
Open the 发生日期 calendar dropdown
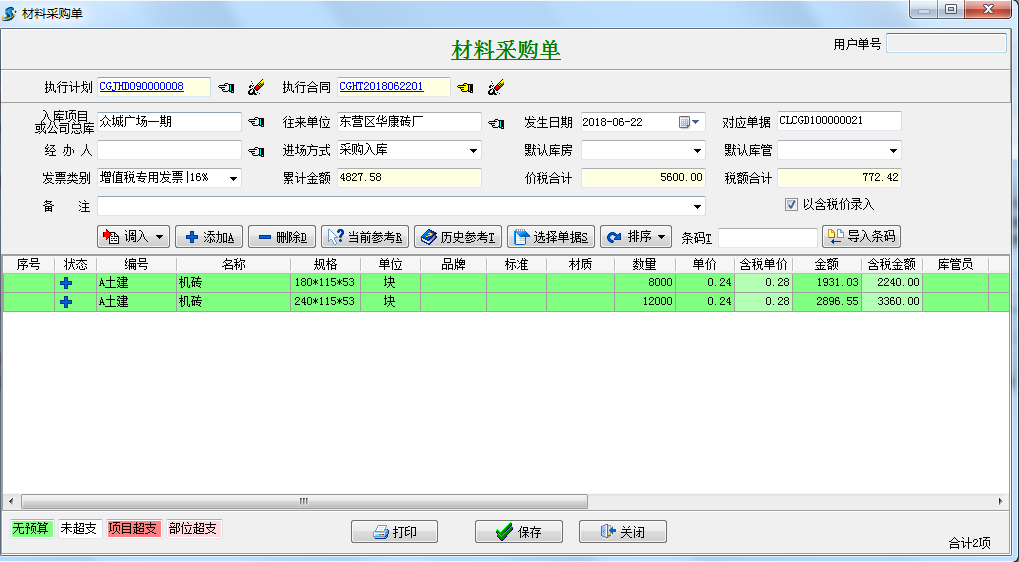[x=697, y=122]
